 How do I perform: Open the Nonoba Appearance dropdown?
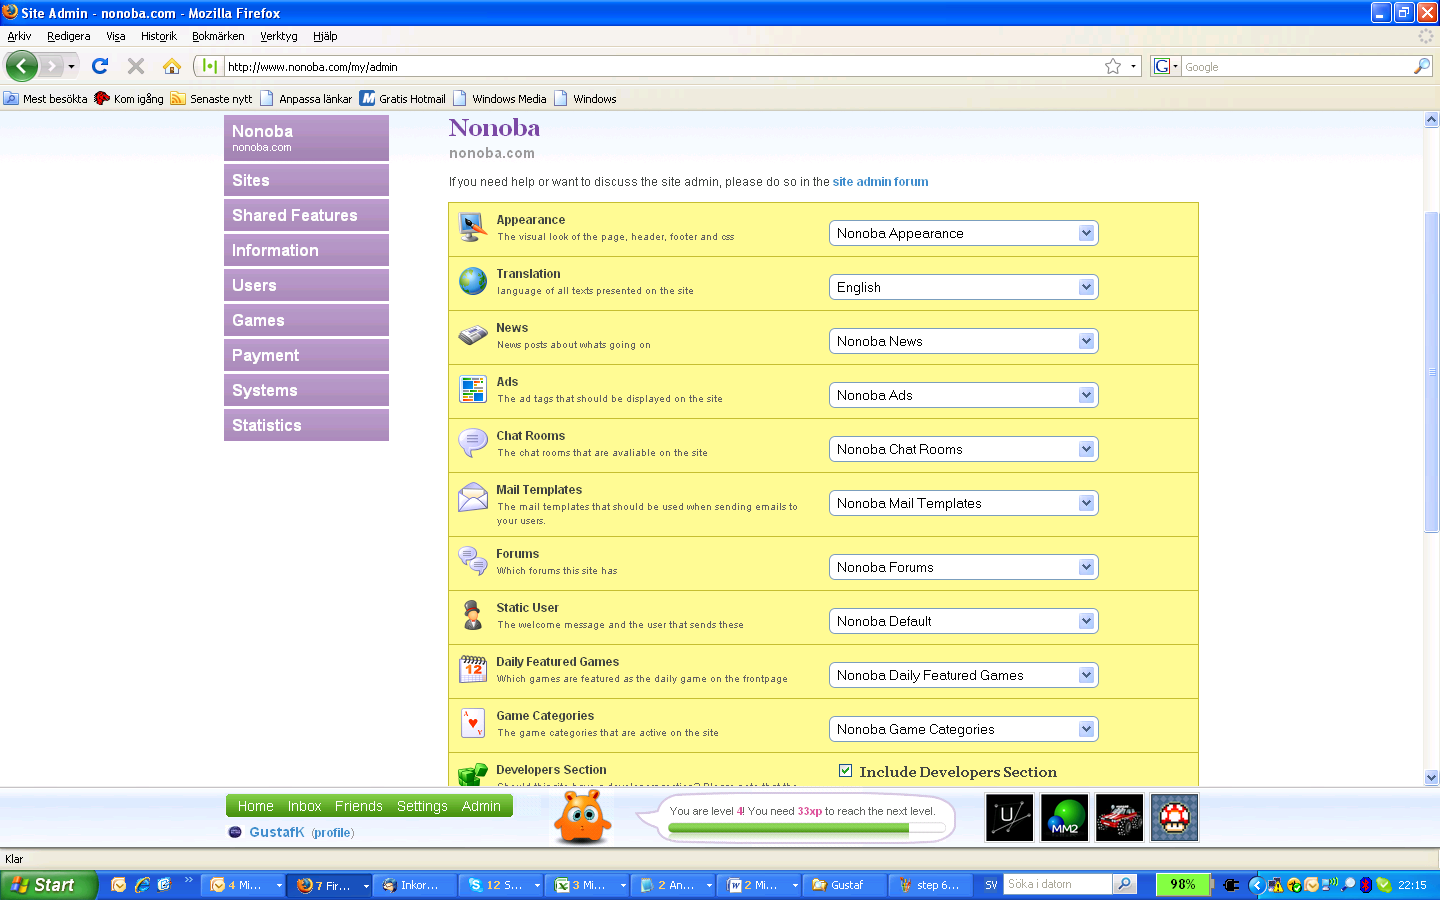coord(964,233)
